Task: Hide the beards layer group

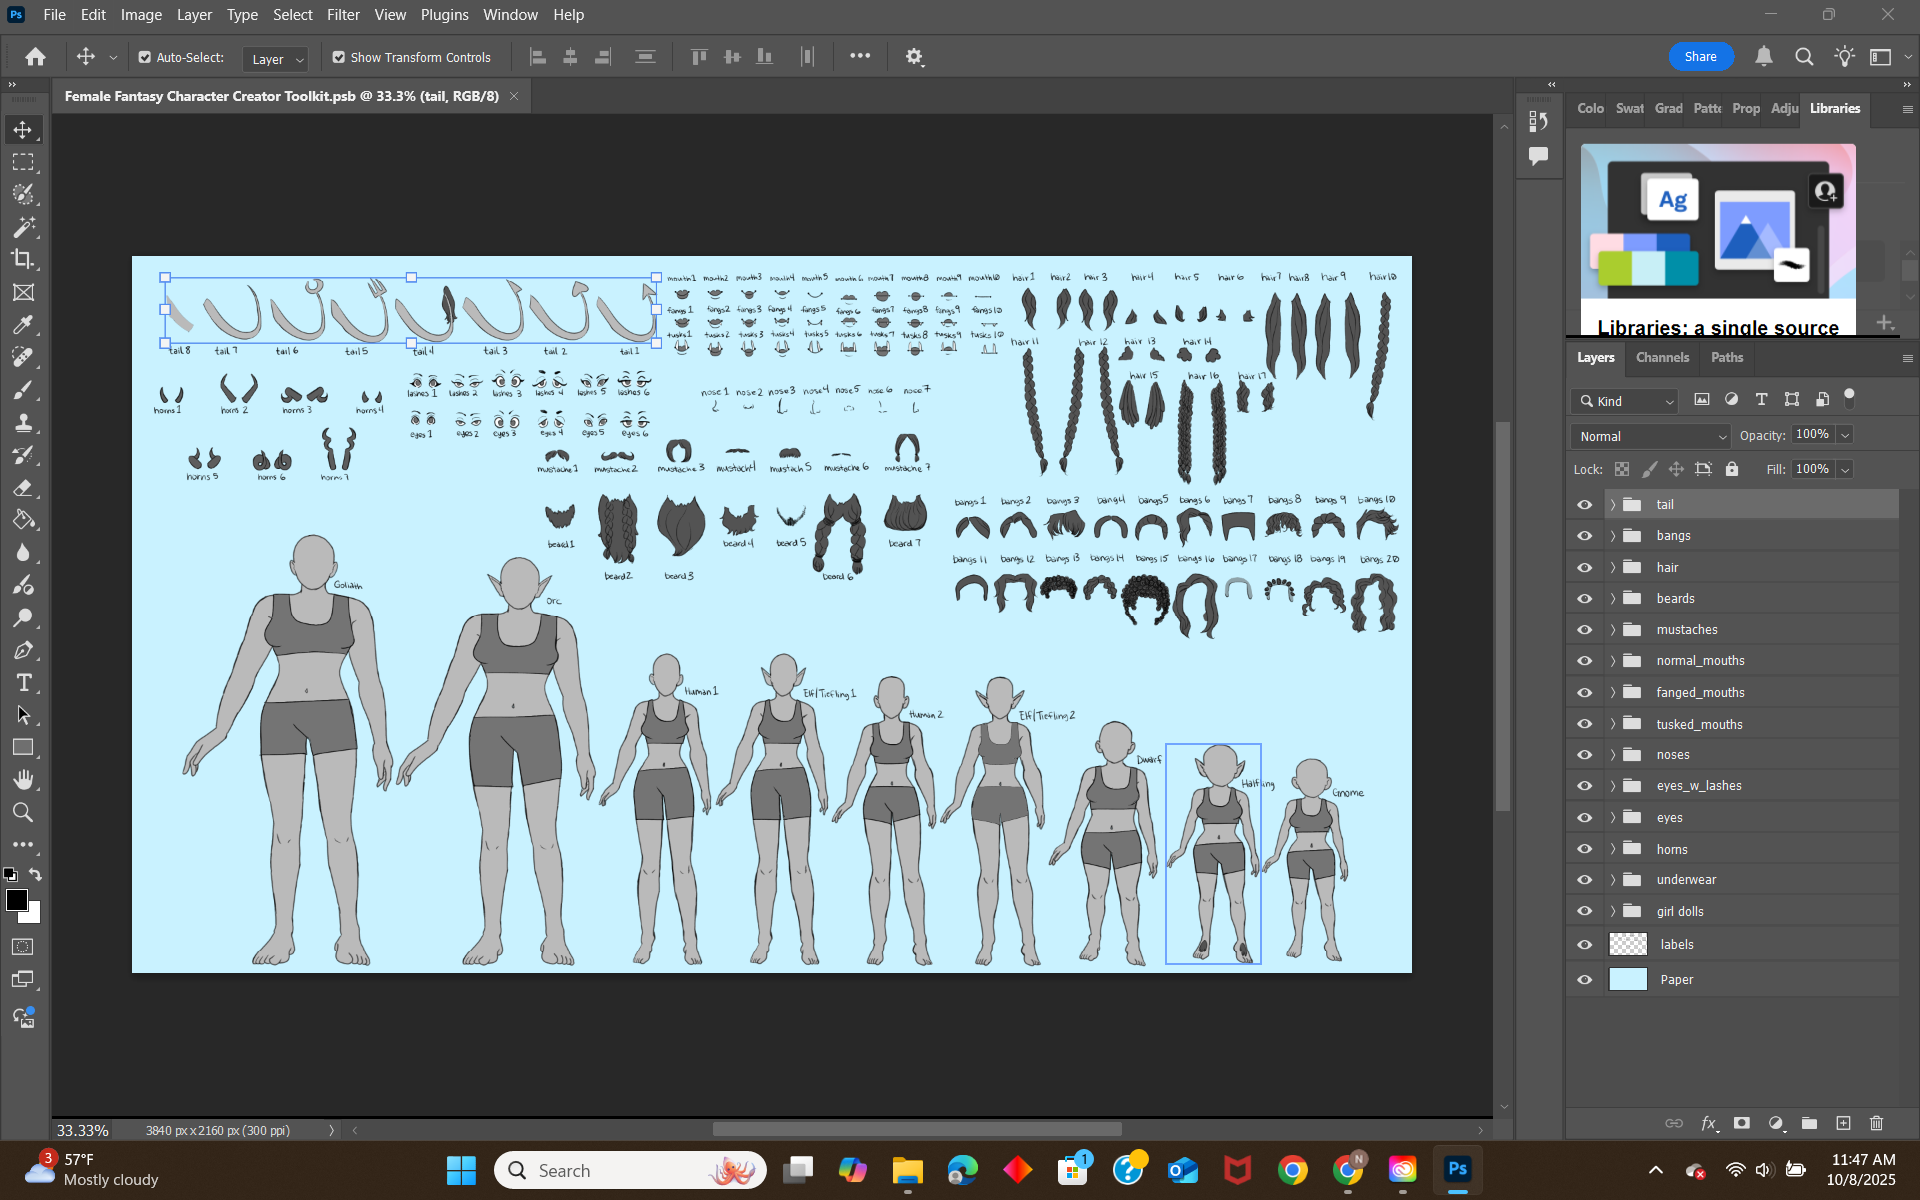Action: click(1584, 599)
